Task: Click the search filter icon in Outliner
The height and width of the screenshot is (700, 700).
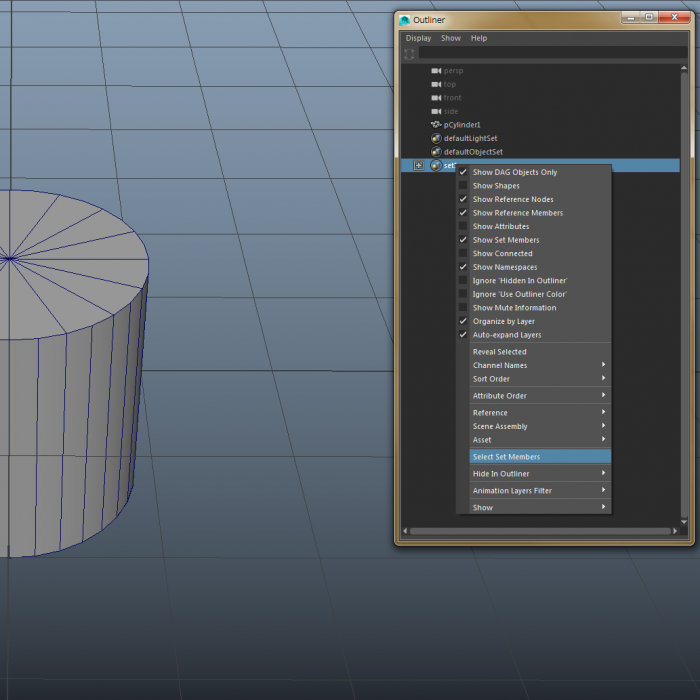Action: pos(409,54)
